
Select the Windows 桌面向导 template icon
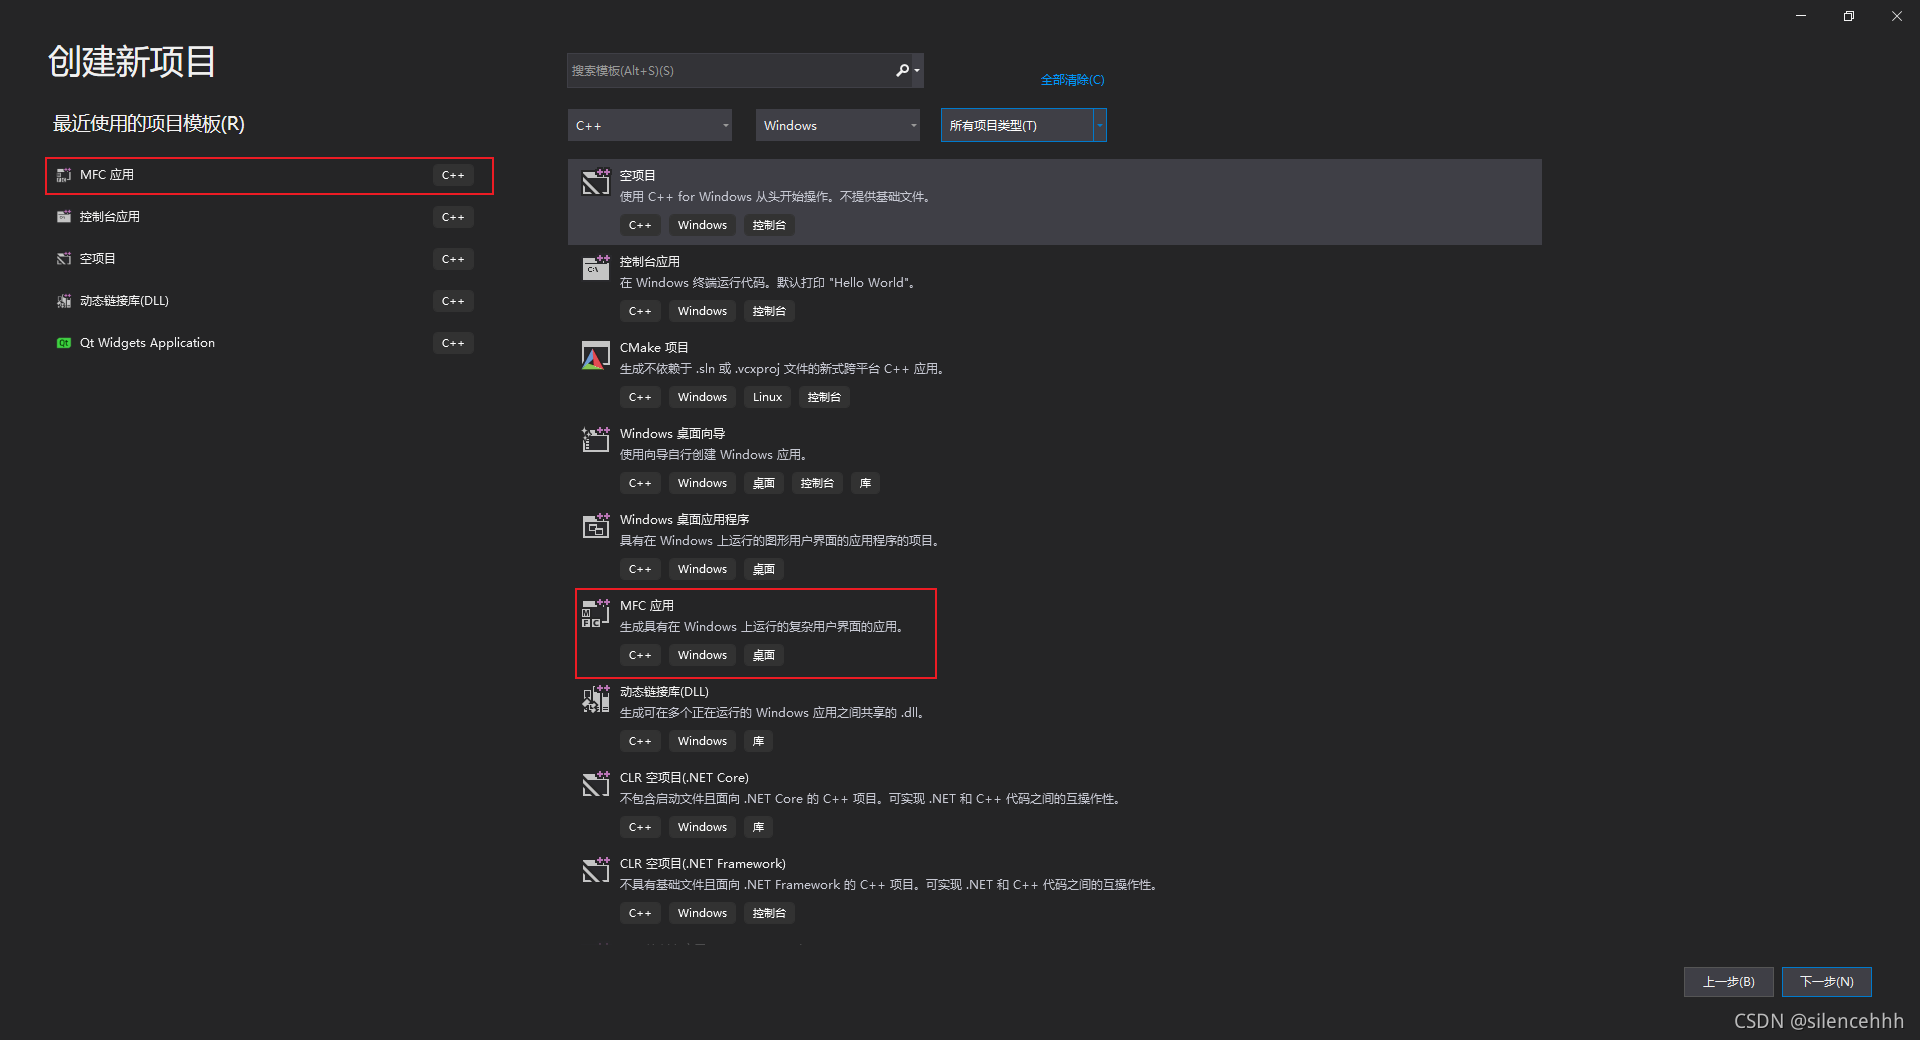click(596, 440)
